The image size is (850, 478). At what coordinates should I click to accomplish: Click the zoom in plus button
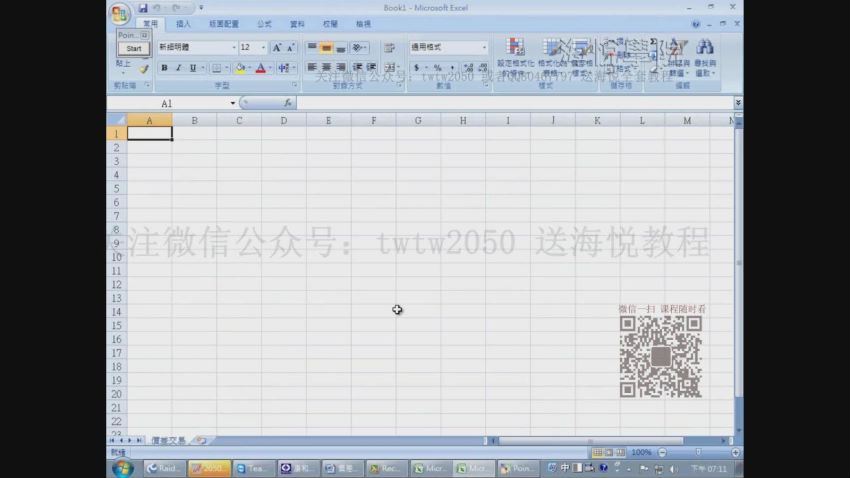735,452
